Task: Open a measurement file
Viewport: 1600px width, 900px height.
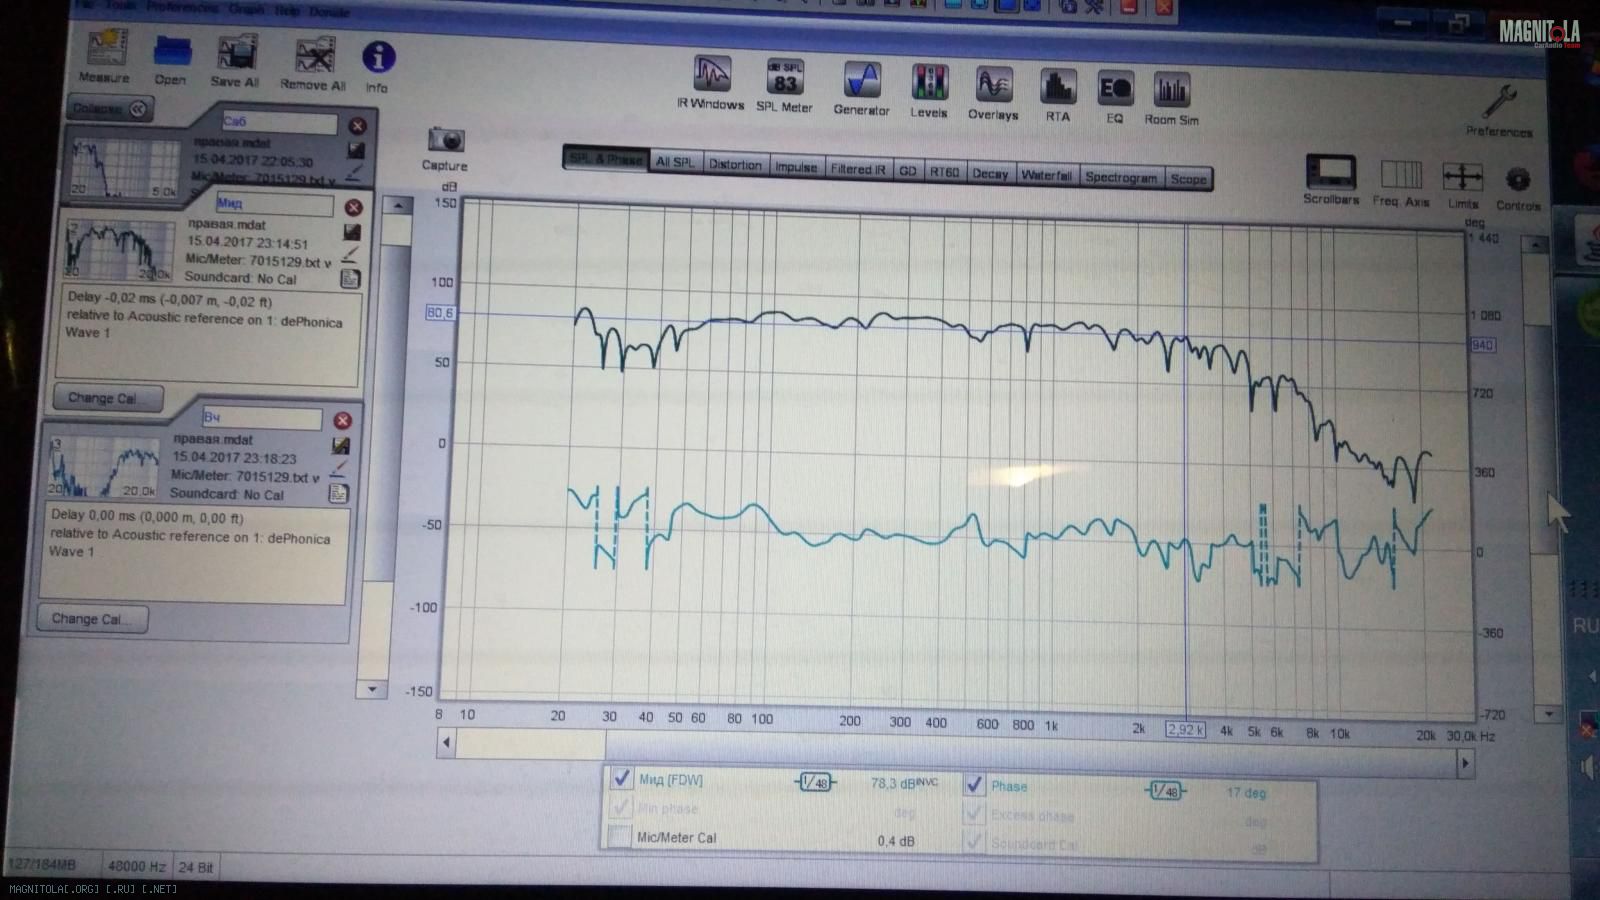Action: pos(171,59)
